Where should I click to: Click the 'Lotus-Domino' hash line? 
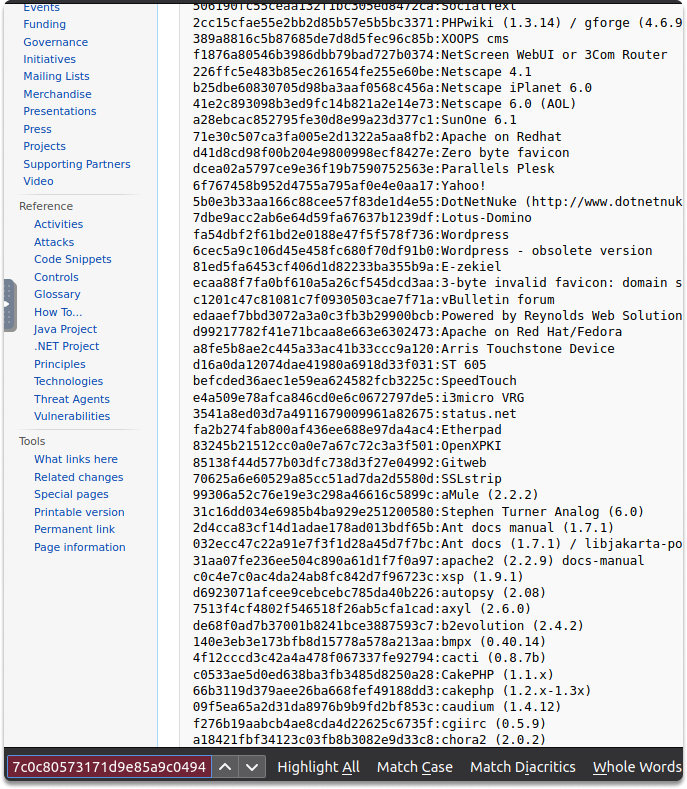tap(362, 218)
